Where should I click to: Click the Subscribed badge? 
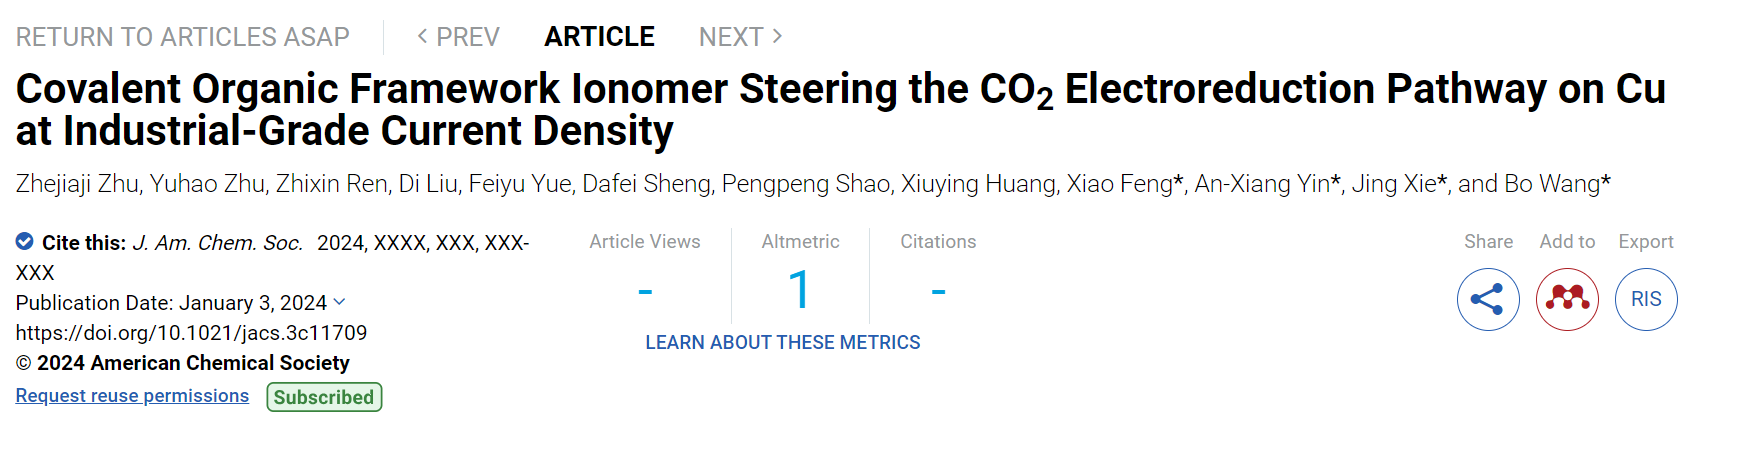[324, 397]
